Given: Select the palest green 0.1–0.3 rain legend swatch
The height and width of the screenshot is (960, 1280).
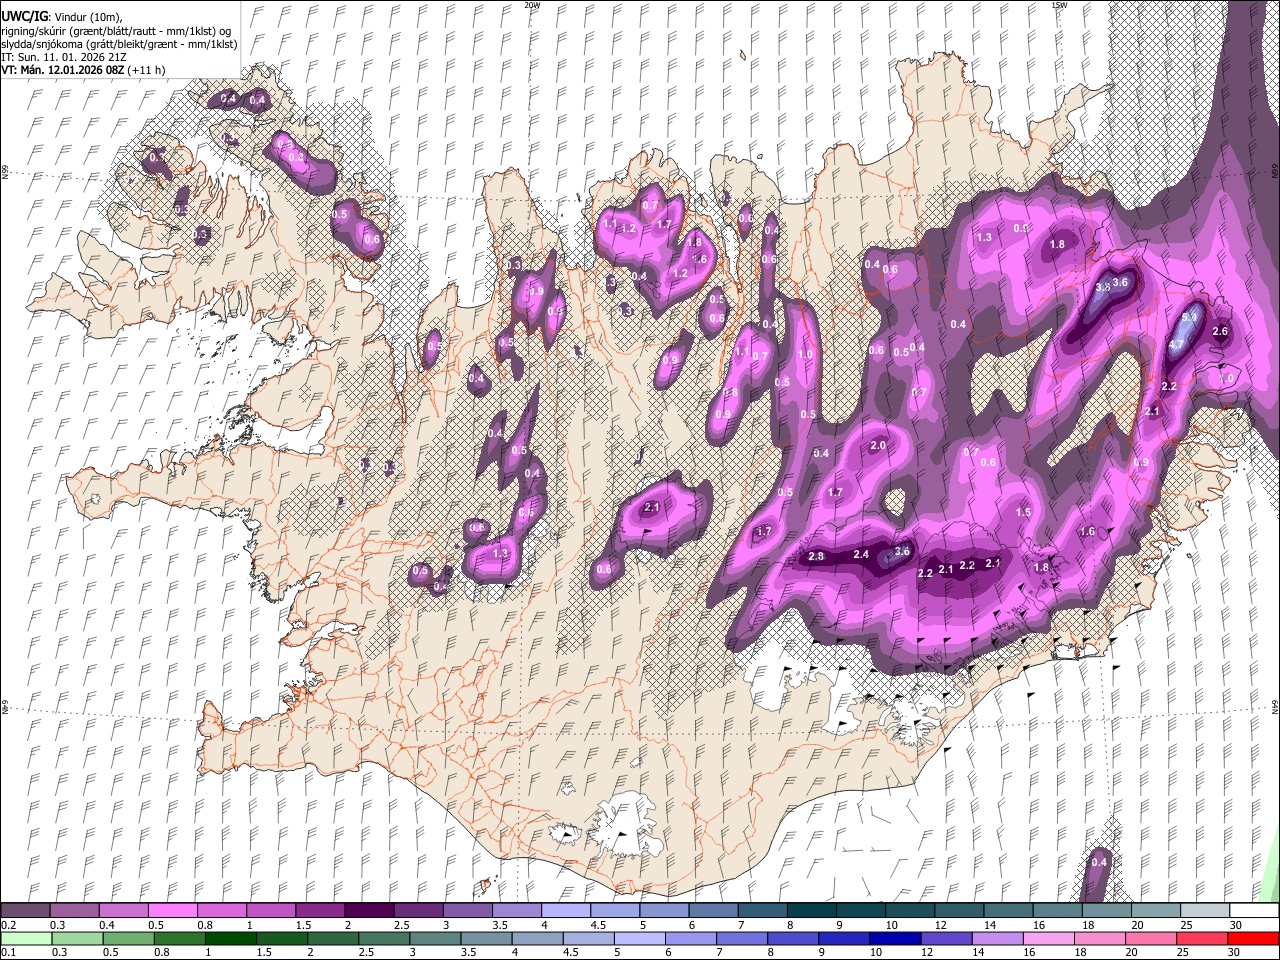Looking at the screenshot, I should (25, 938).
